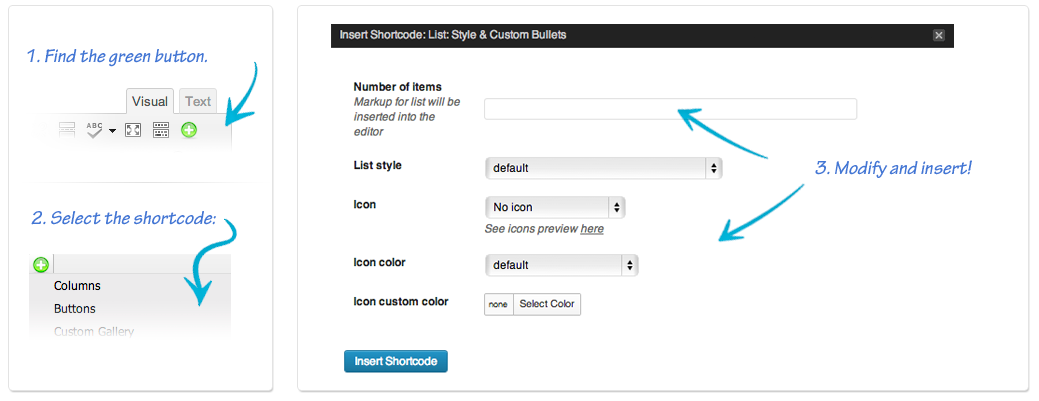Select Columns from shortcode menu
This screenshot has height=401, width=1039.
78,286
